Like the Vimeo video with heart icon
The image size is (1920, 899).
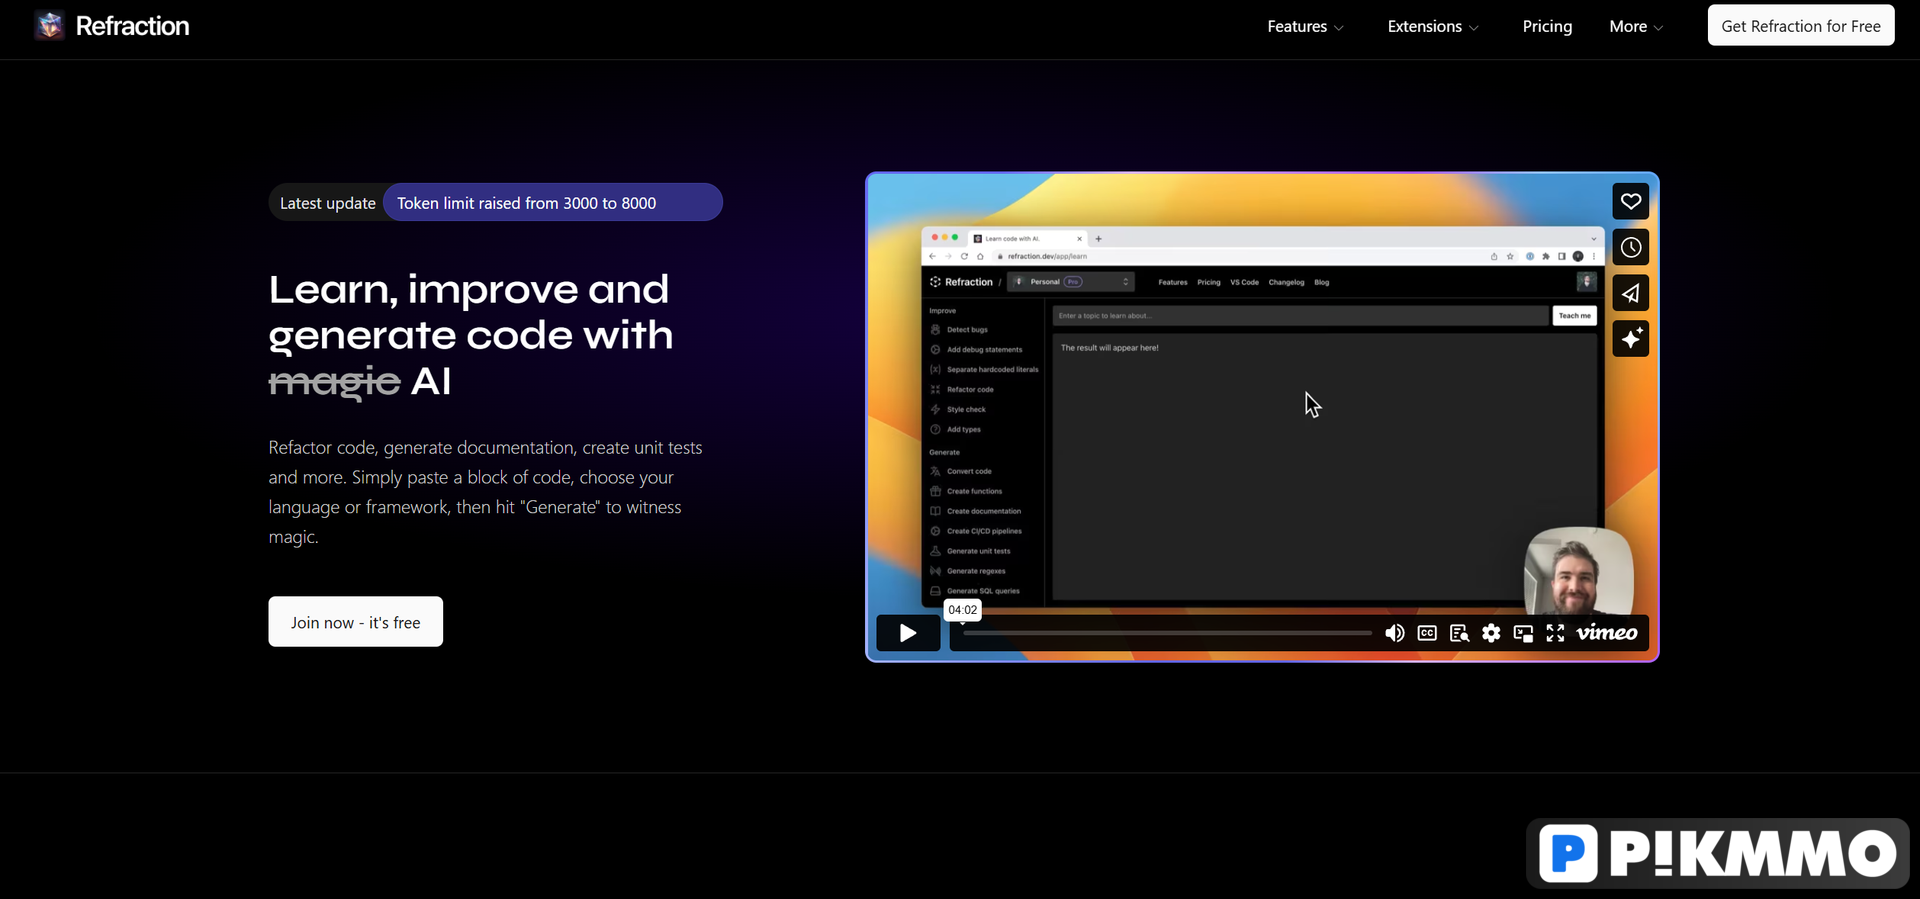pyautogui.click(x=1631, y=201)
